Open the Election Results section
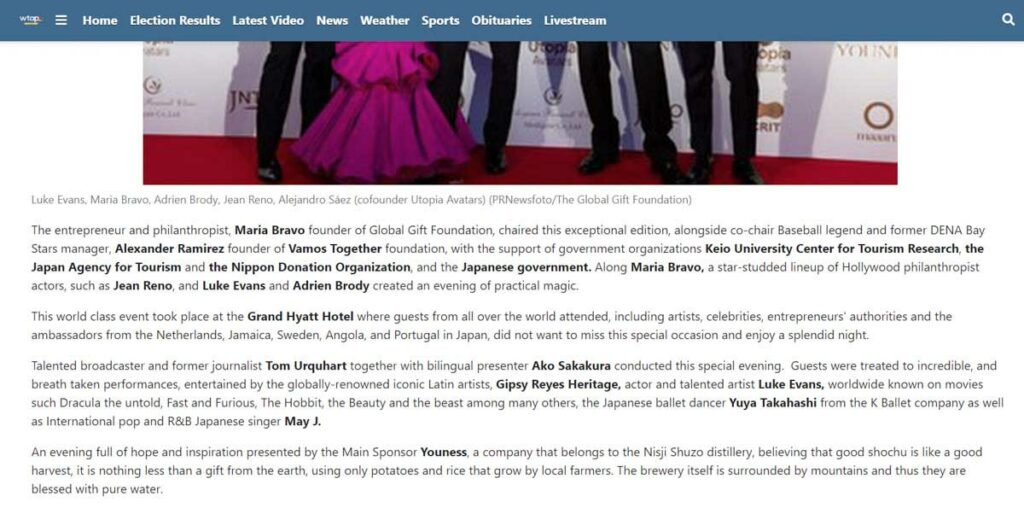This screenshot has width=1024, height=508. pyautogui.click(x=175, y=20)
